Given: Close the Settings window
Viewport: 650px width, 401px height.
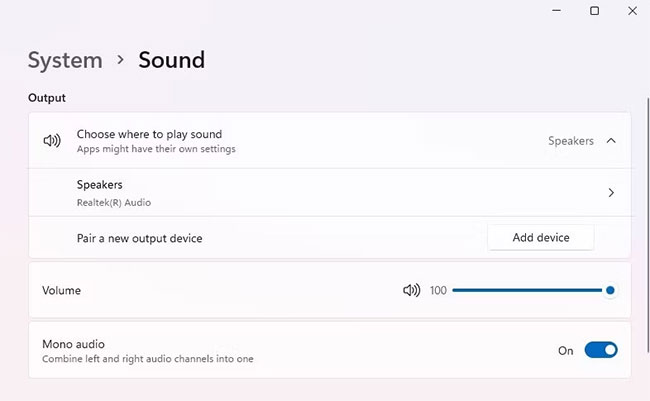Looking at the screenshot, I should coord(632,11).
